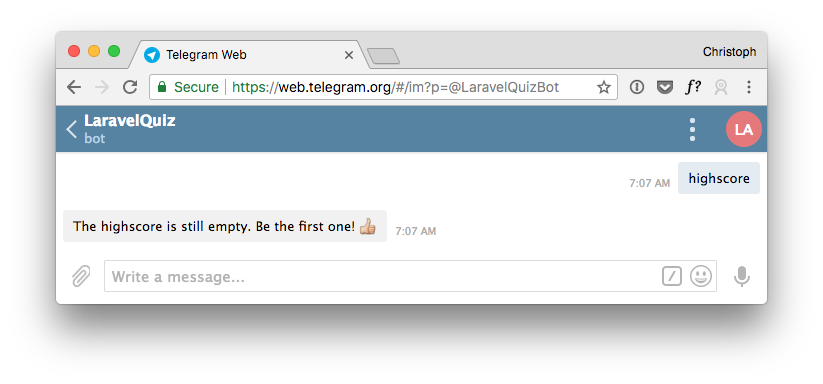Click the Secure padlock site info
The width and height of the screenshot is (823, 384).
click(188, 87)
